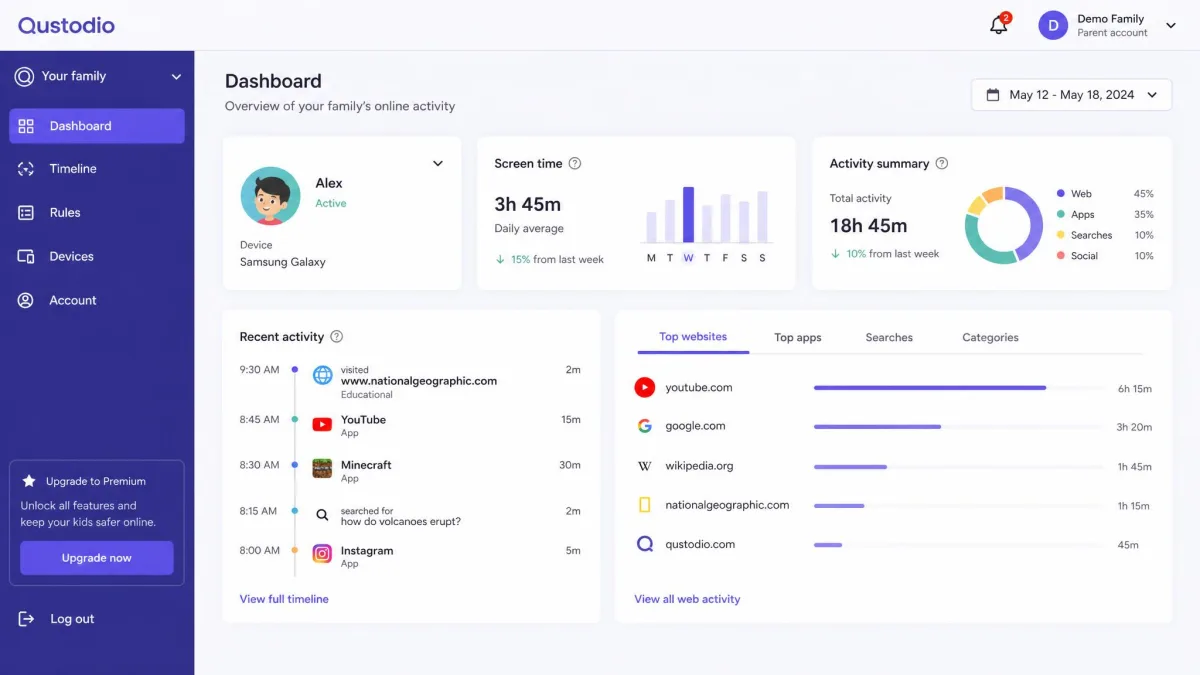Click the calendar icon in date picker
This screenshot has width=1200, height=675.
pos(993,95)
